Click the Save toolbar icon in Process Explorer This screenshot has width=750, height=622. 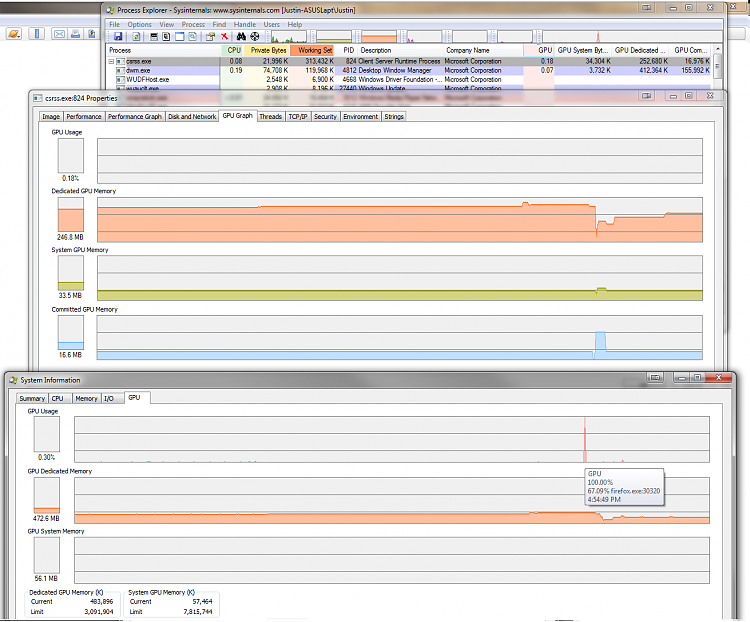coord(118,36)
